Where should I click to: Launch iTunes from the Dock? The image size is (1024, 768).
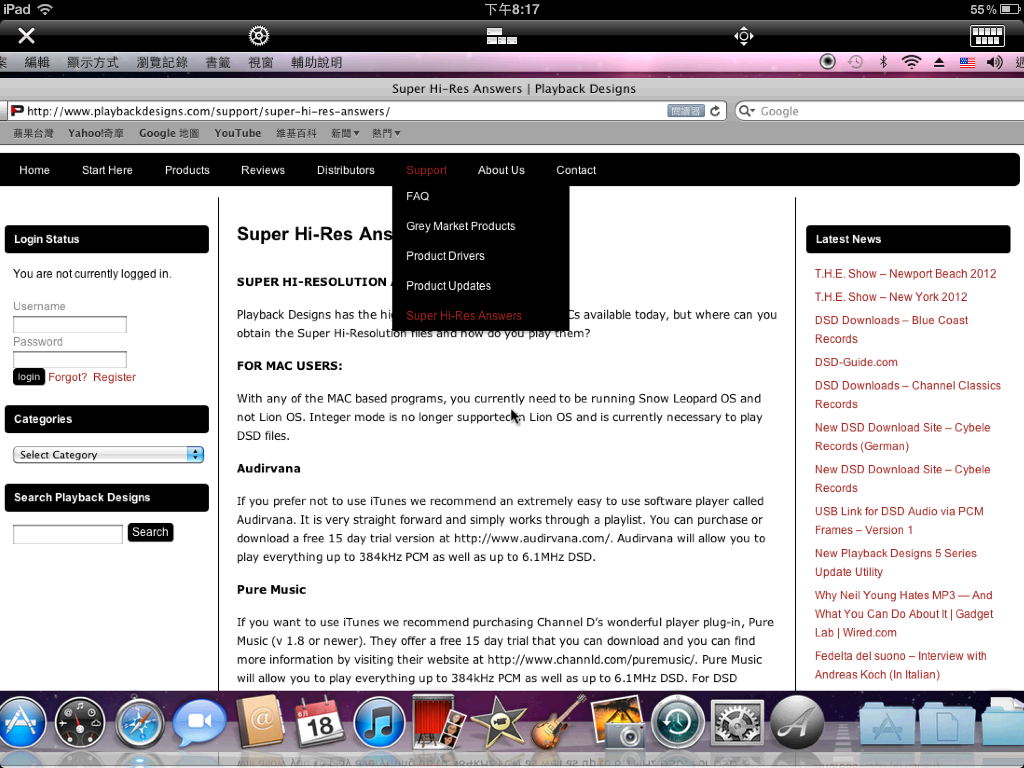coord(379,723)
